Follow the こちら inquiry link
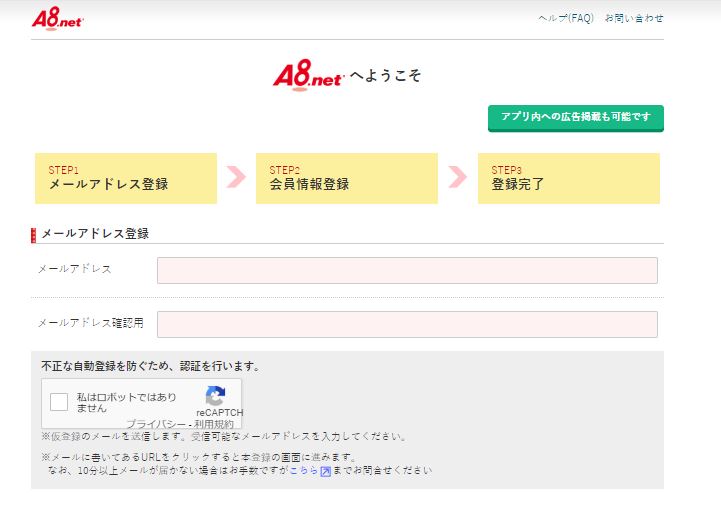This screenshot has width=721, height=509. click(x=303, y=470)
